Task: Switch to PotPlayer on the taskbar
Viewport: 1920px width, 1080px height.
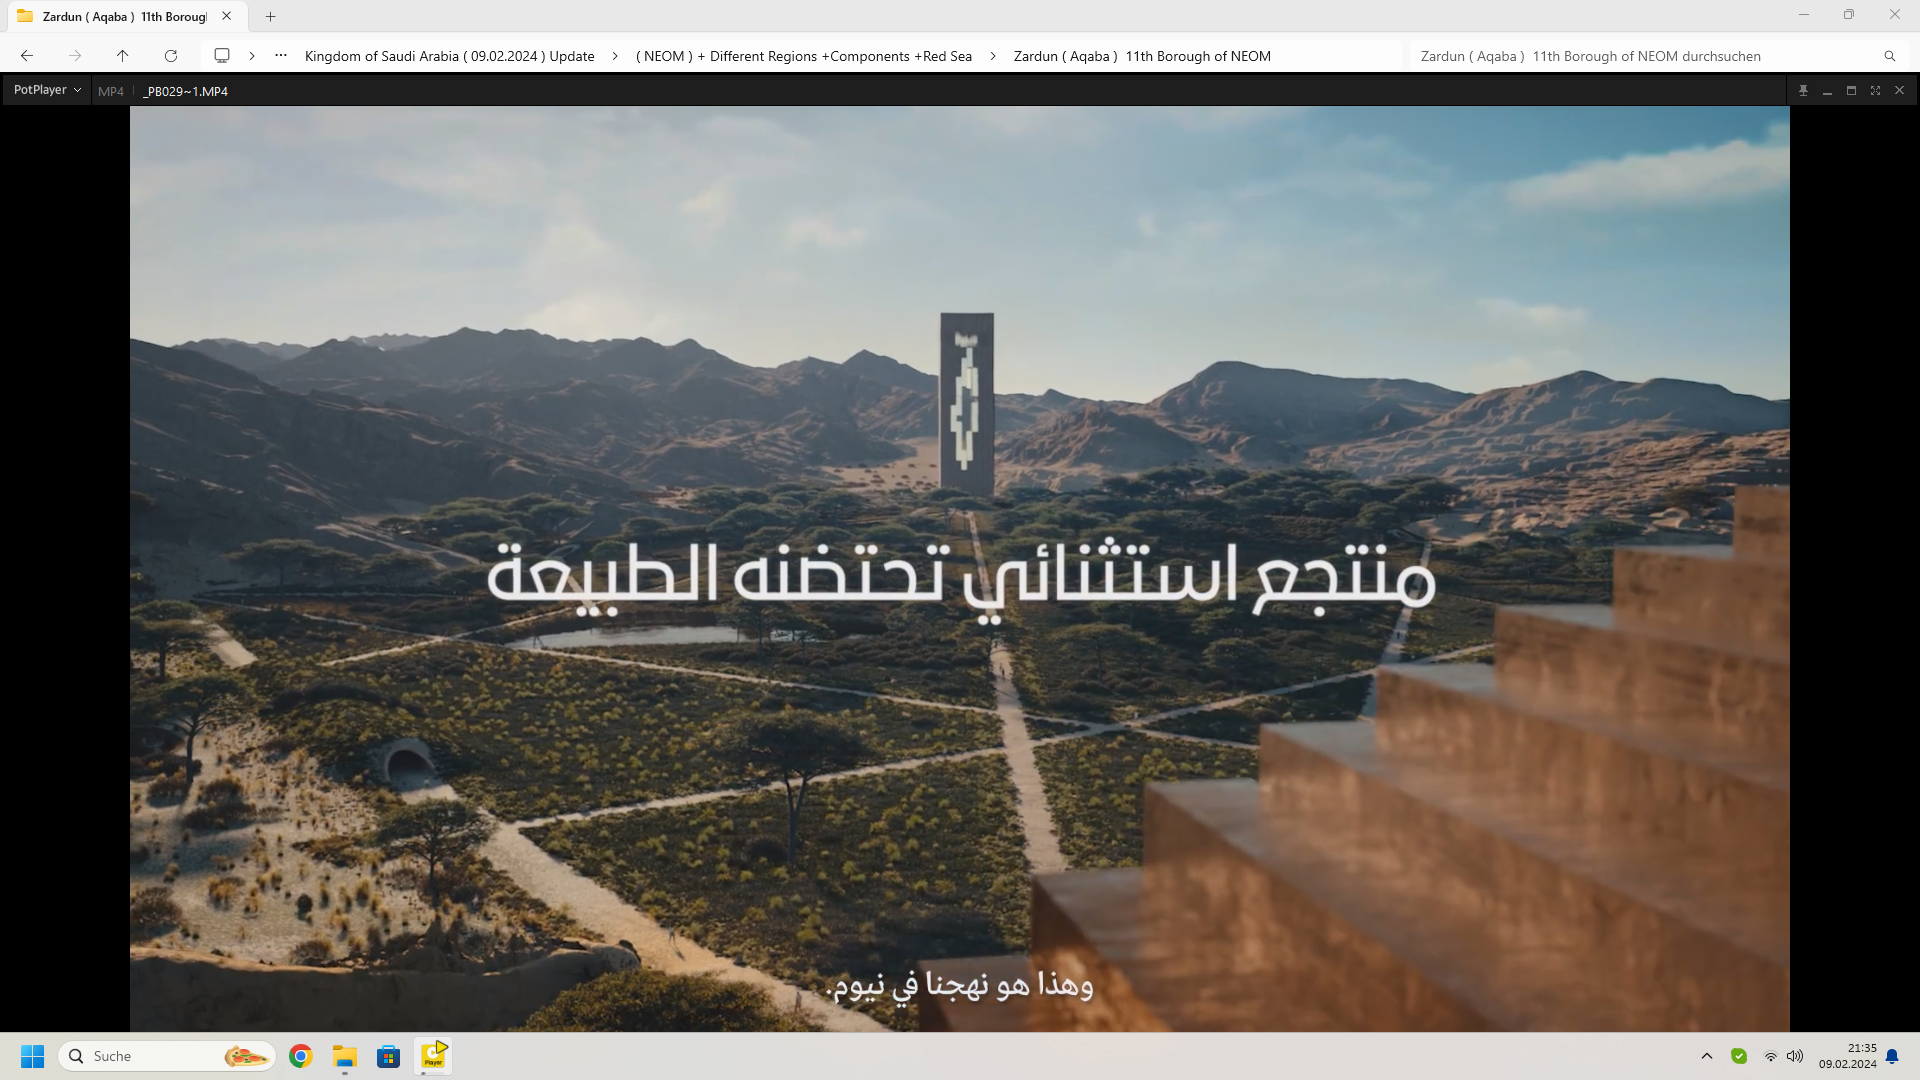Action: (x=433, y=1056)
